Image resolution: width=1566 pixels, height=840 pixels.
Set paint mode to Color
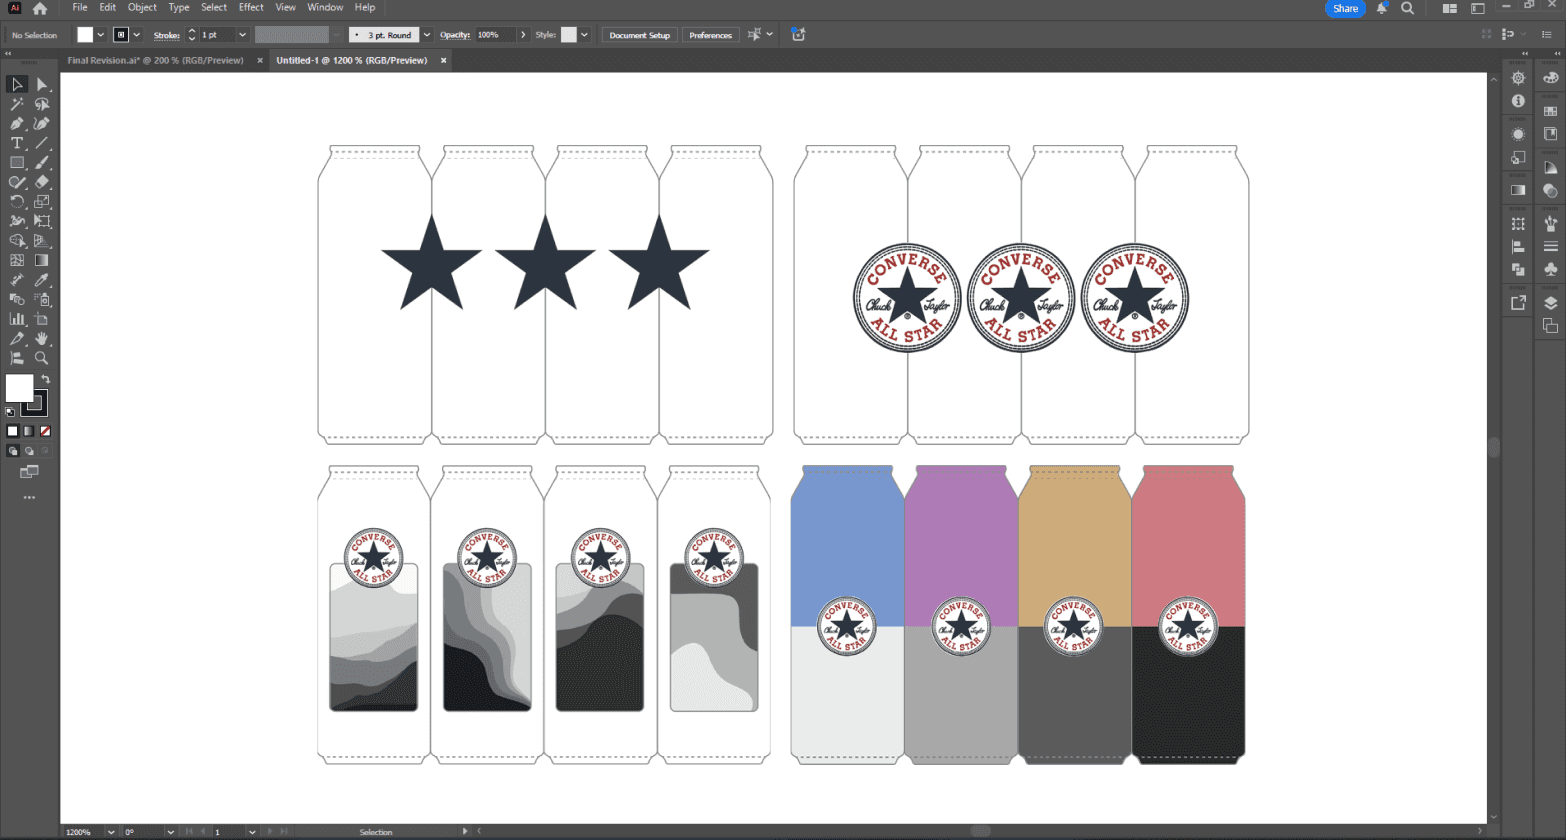tap(13, 431)
